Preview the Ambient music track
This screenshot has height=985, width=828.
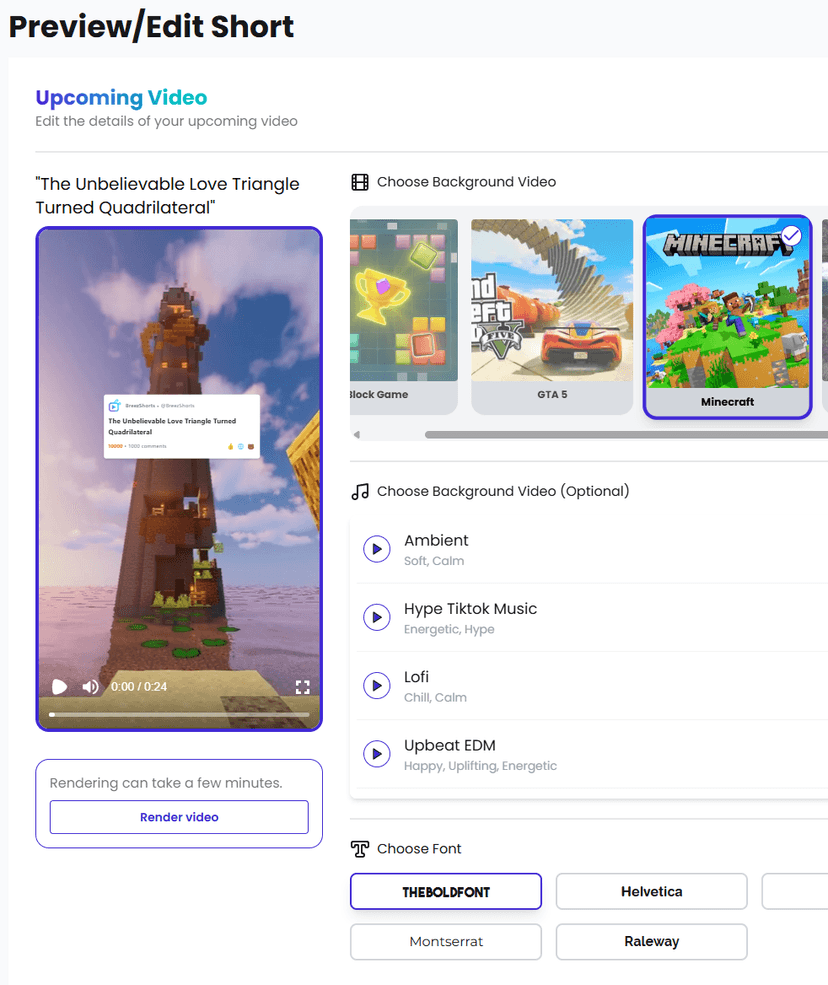tap(377, 548)
